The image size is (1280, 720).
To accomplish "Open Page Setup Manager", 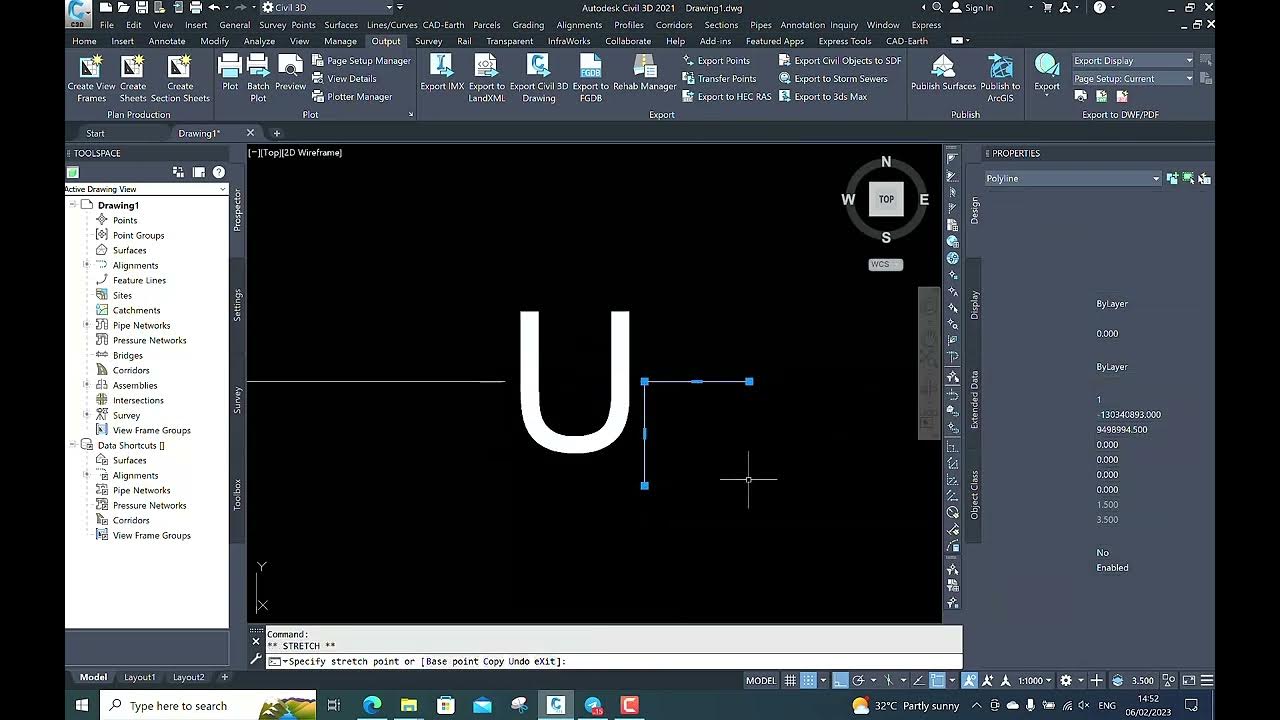I will 361,61.
